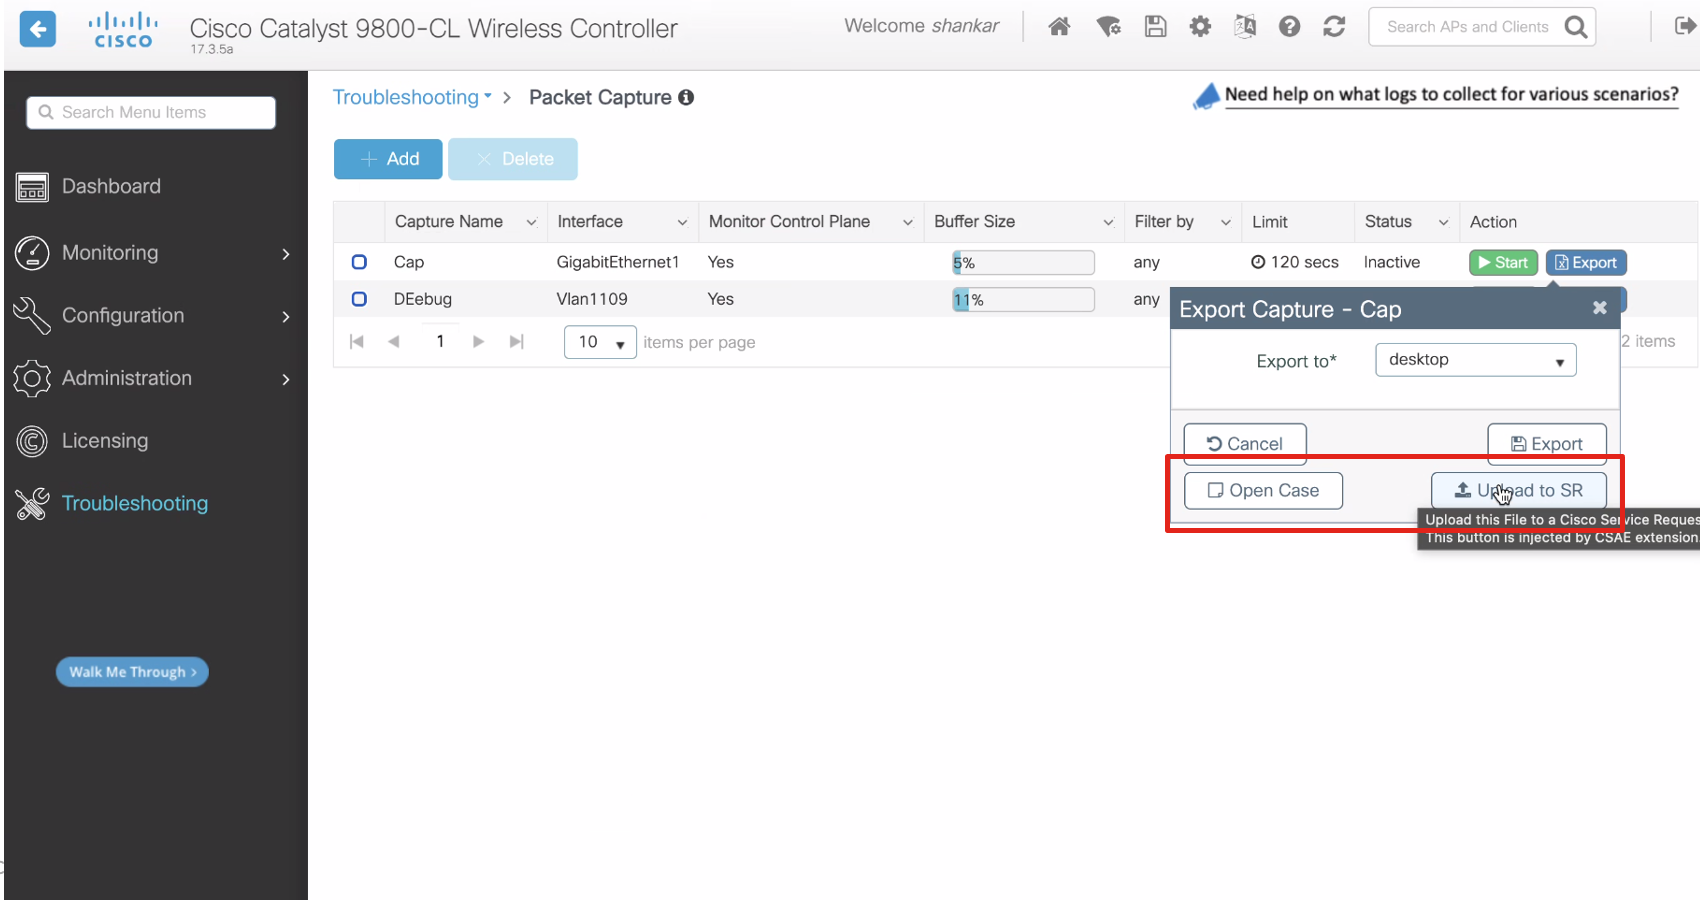The height and width of the screenshot is (900, 1700).
Task: Click Search Menu Items field
Action: point(151,113)
